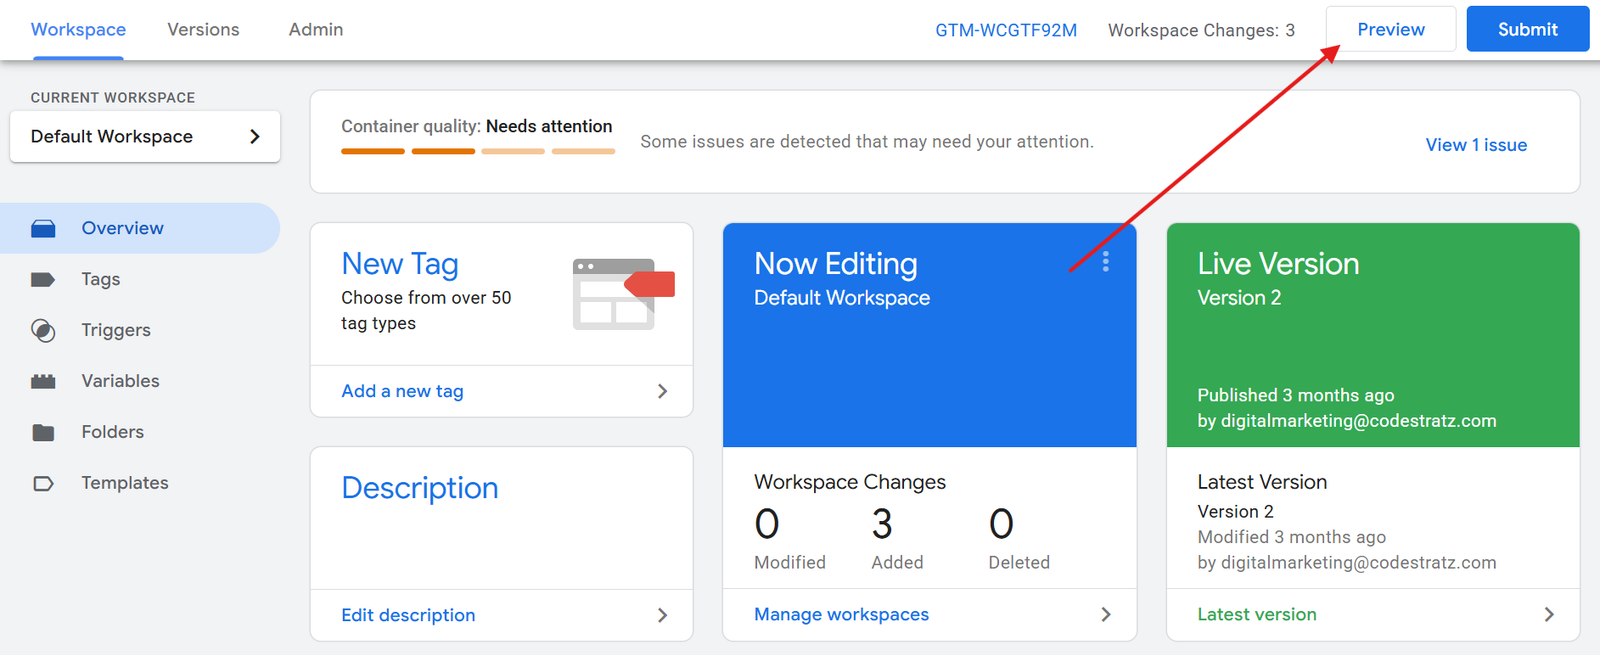
Task: Click the Description heading
Action: coord(420,488)
